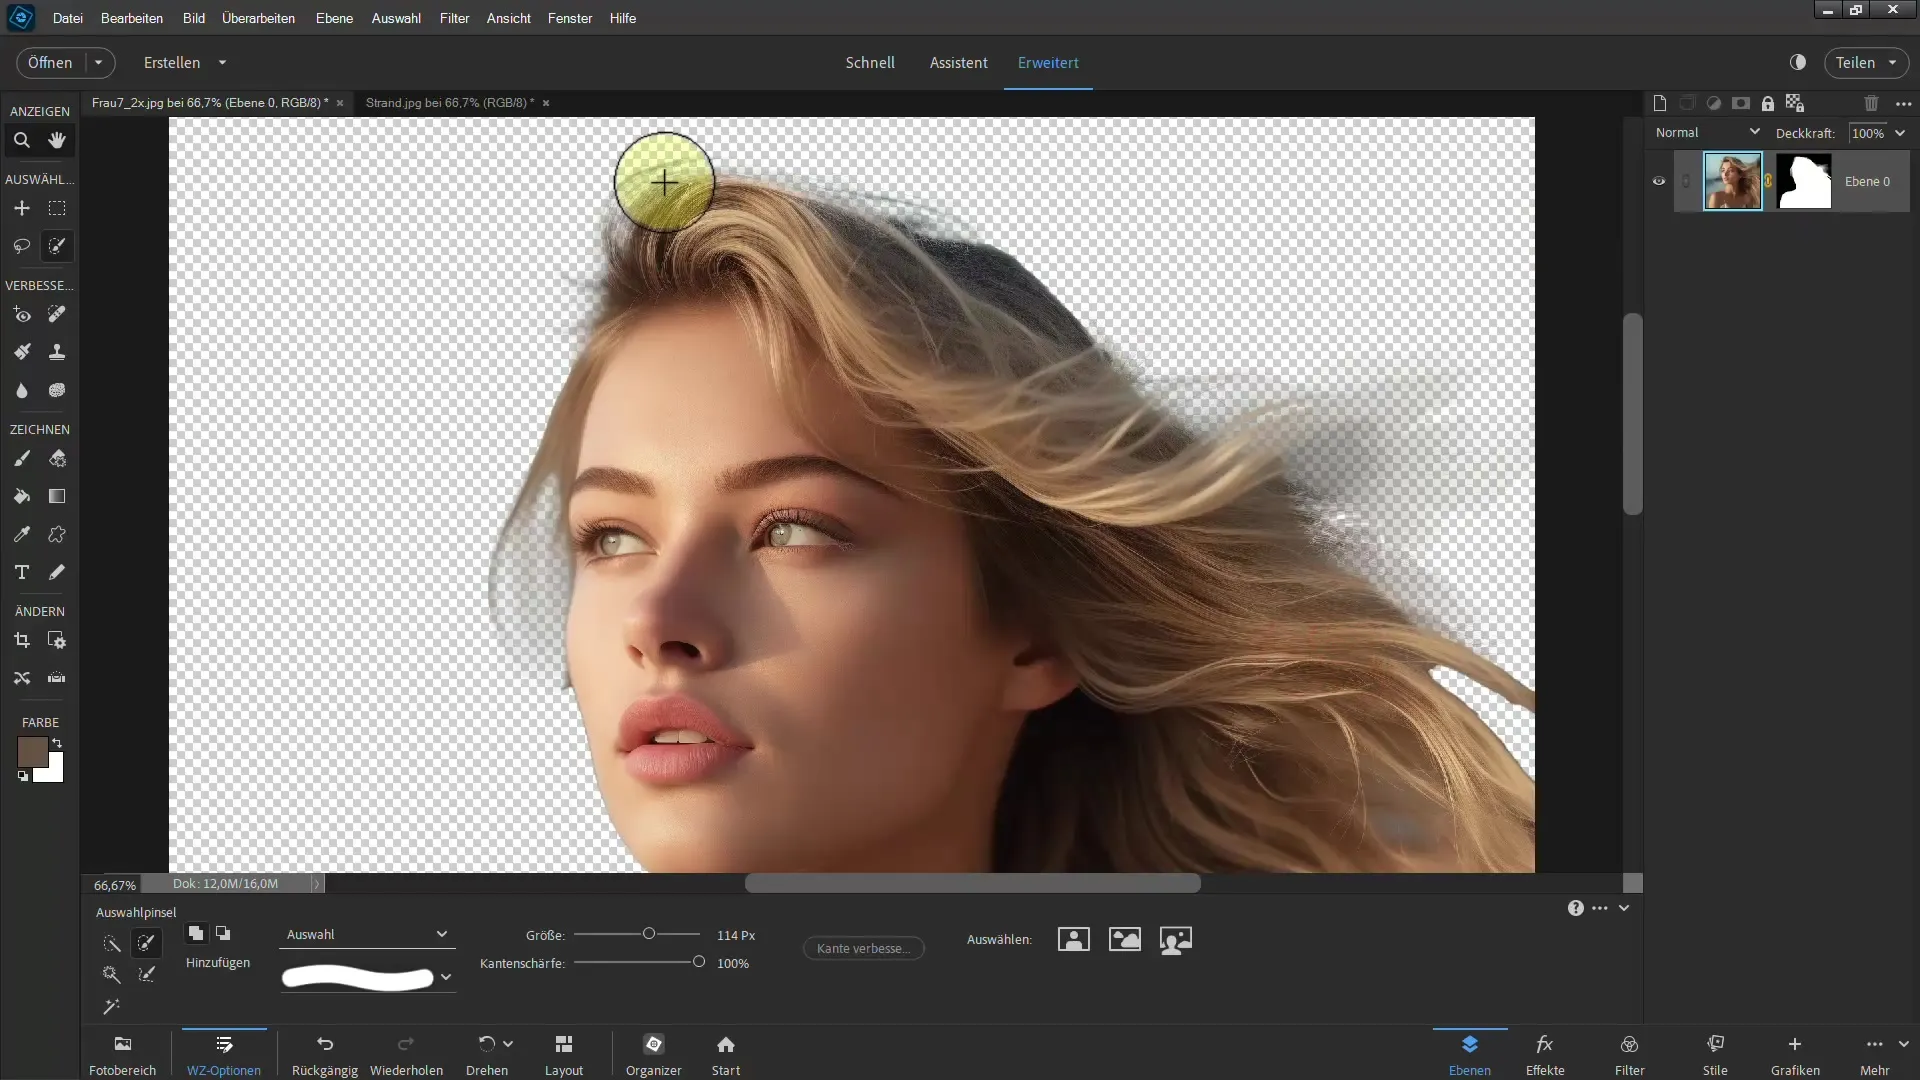Select the Red Eye Removal tool
1920x1080 pixels.
22,315
